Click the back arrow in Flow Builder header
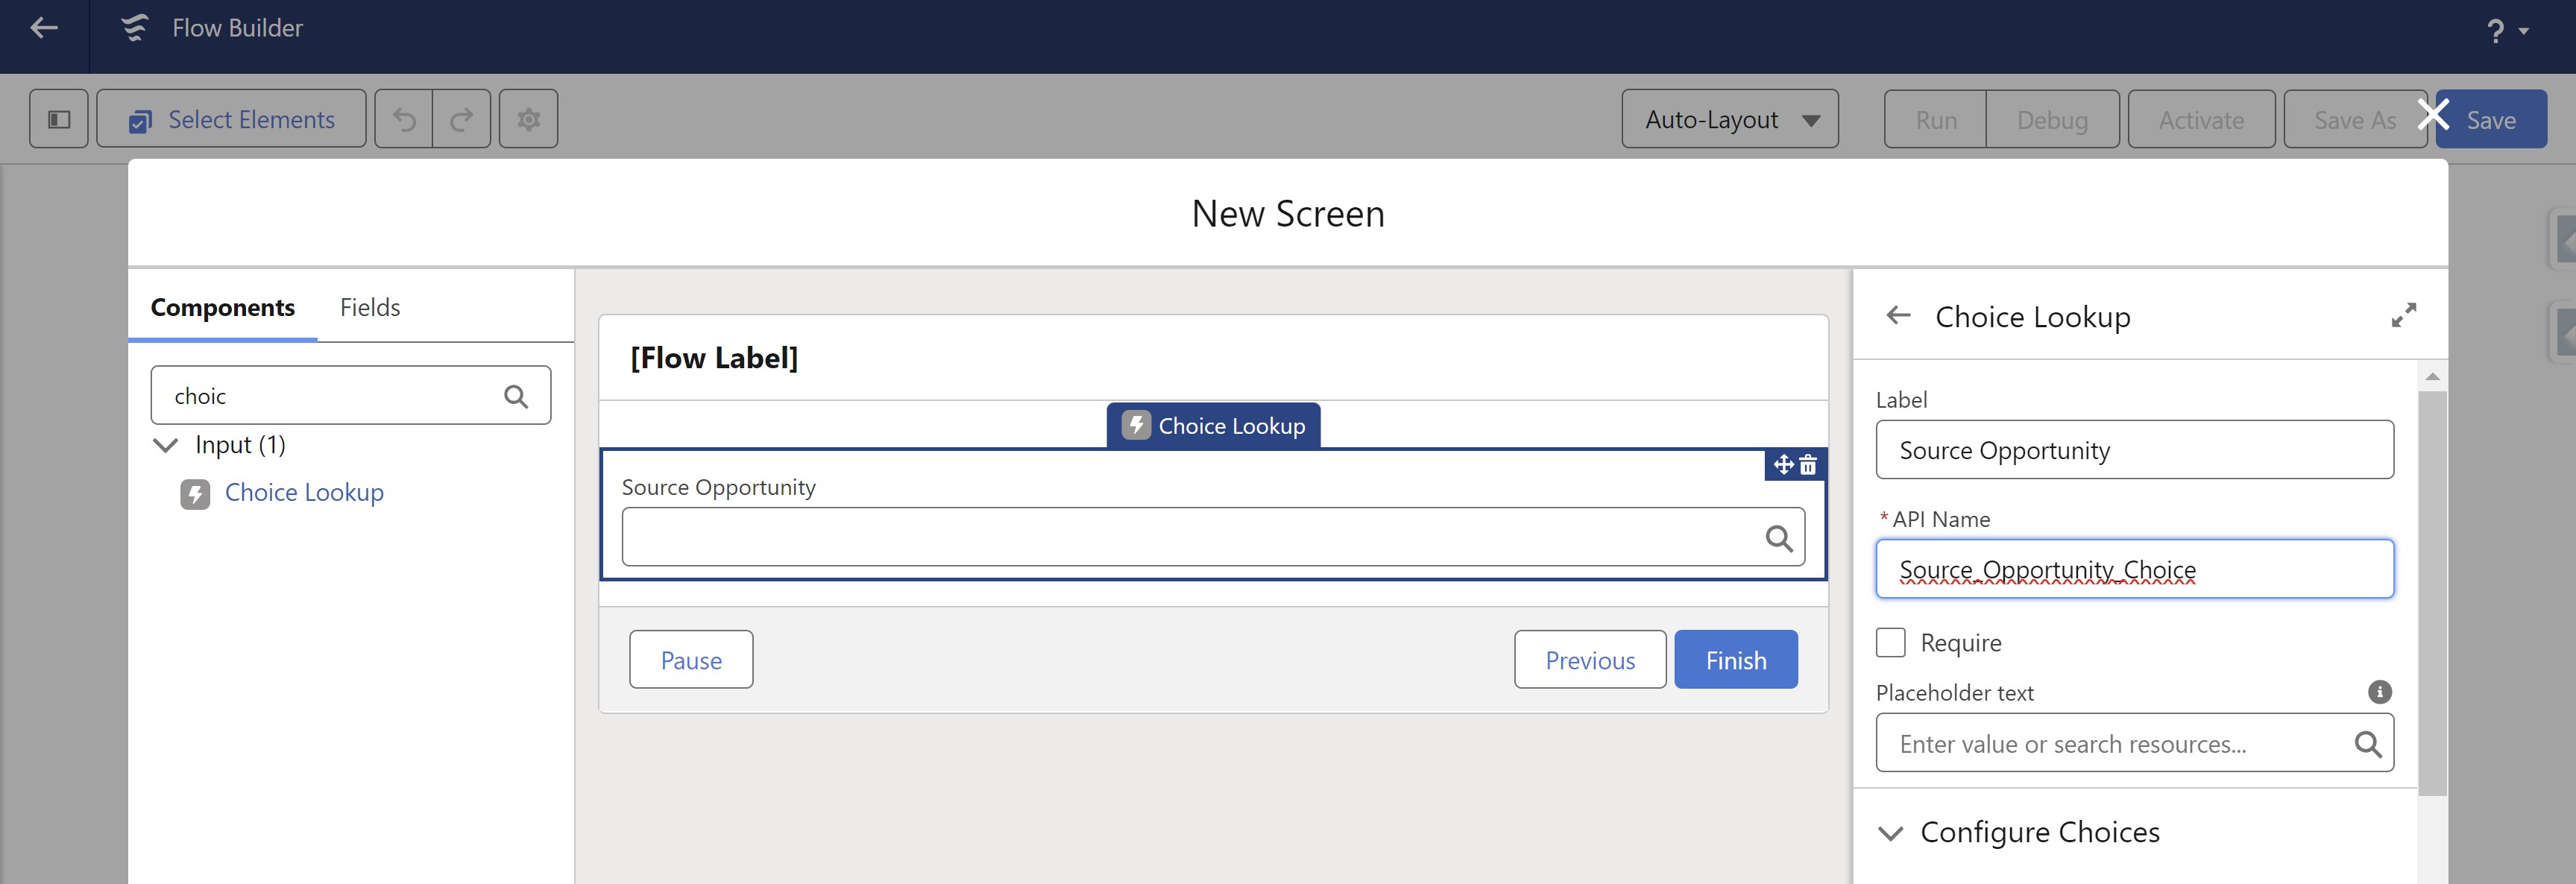The image size is (2576, 884). [44, 28]
